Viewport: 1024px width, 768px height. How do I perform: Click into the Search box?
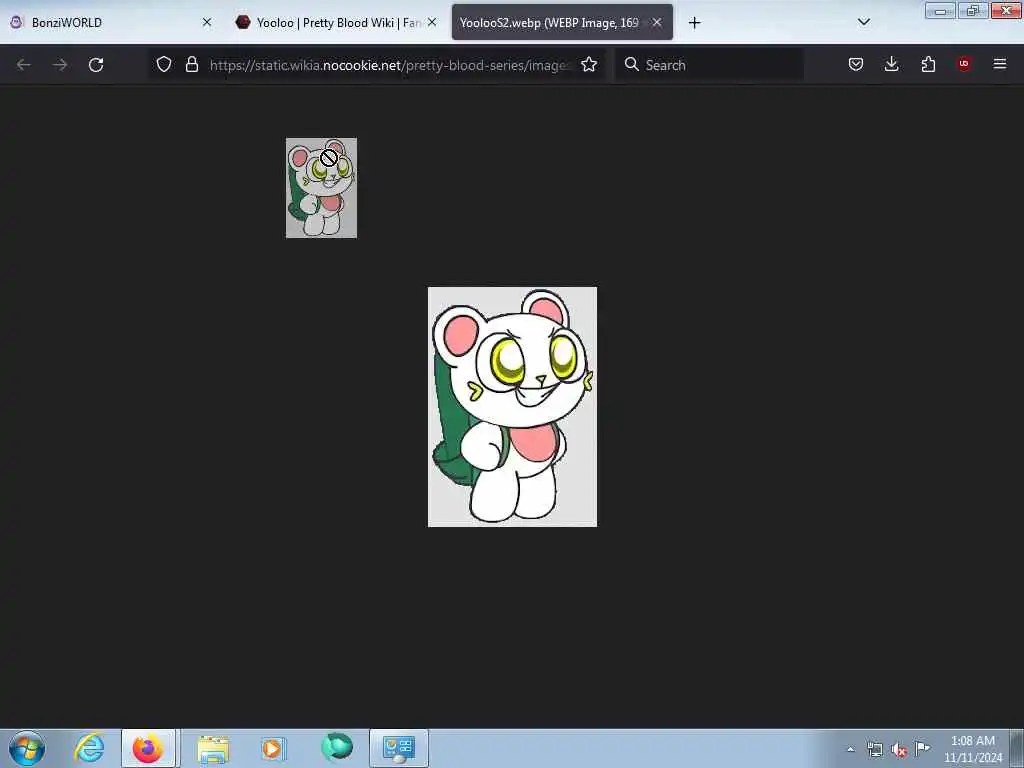(x=709, y=65)
